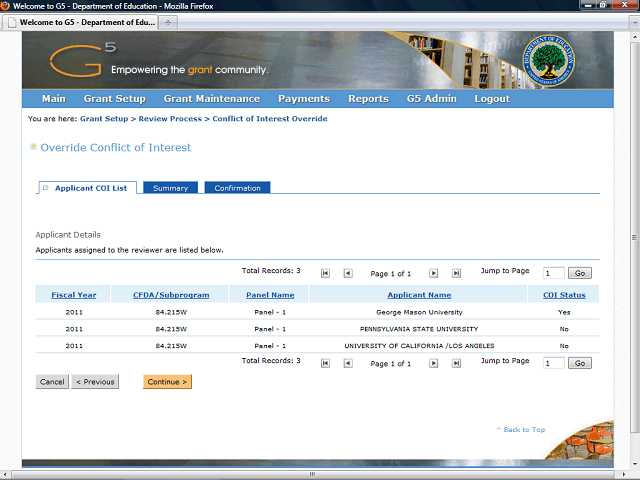The height and width of the screenshot is (480, 640).
Task: Click the icon beside Override Conflict of Interest heading
Action: click(33, 147)
